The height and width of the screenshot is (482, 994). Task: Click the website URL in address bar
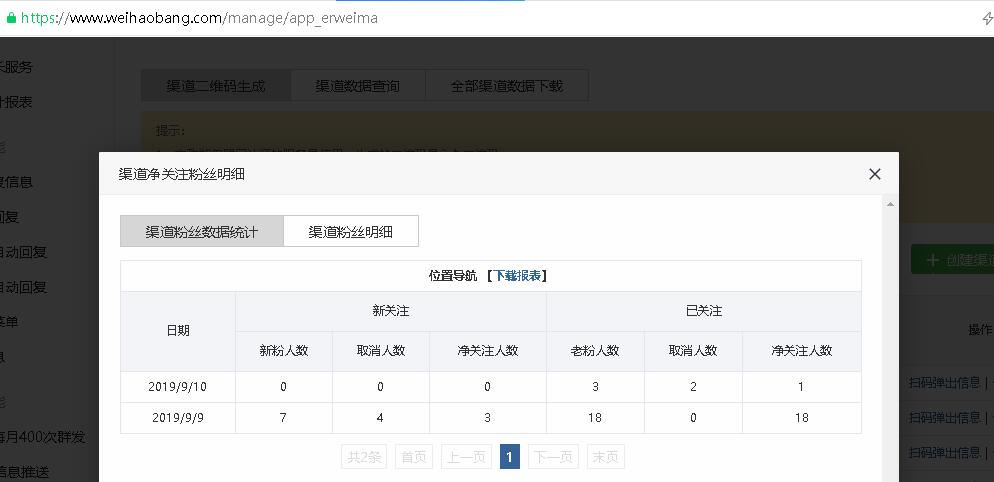click(200, 18)
